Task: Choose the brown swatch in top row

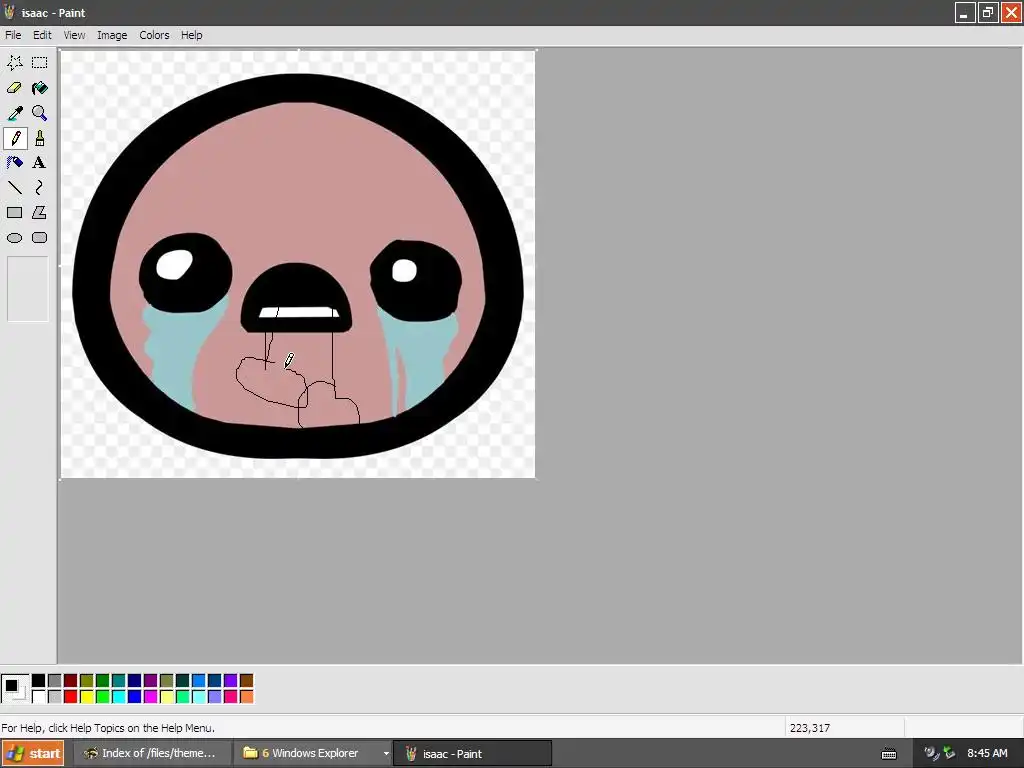Action: 247,680
